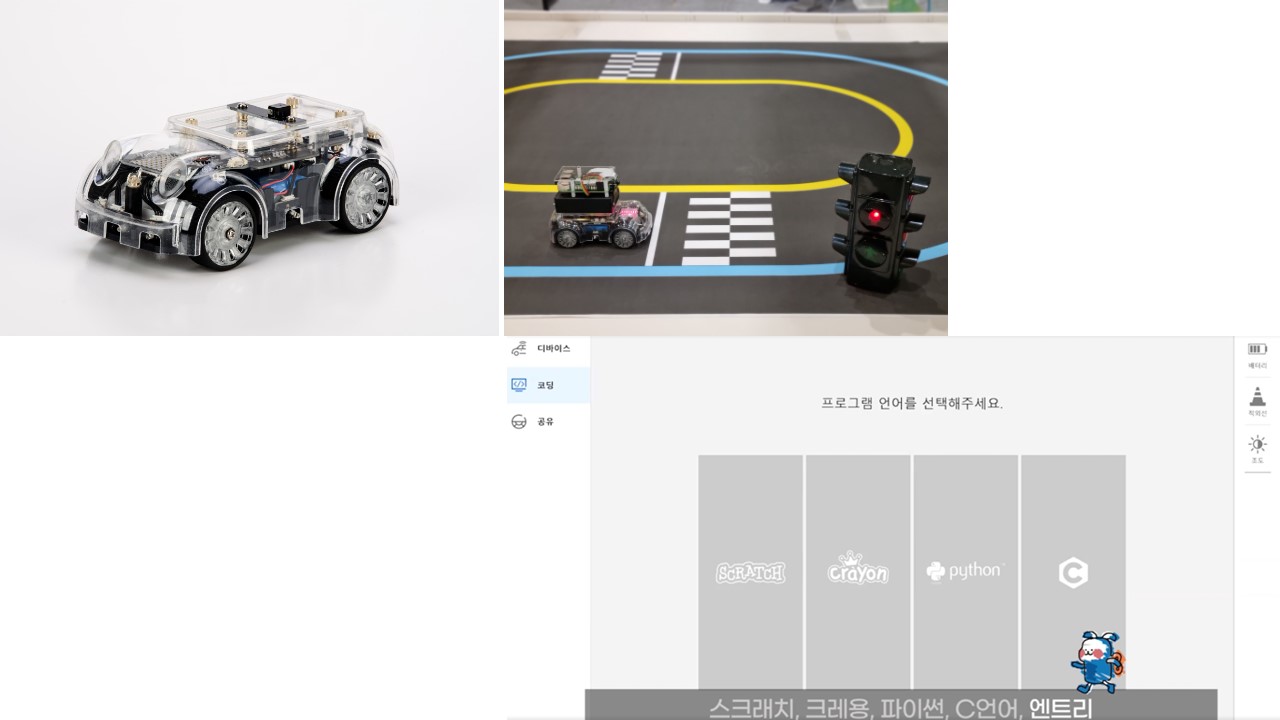The height and width of the screenshot is (720, 1280).
Task: Click the track and traffic light photo
Action: 726,168
